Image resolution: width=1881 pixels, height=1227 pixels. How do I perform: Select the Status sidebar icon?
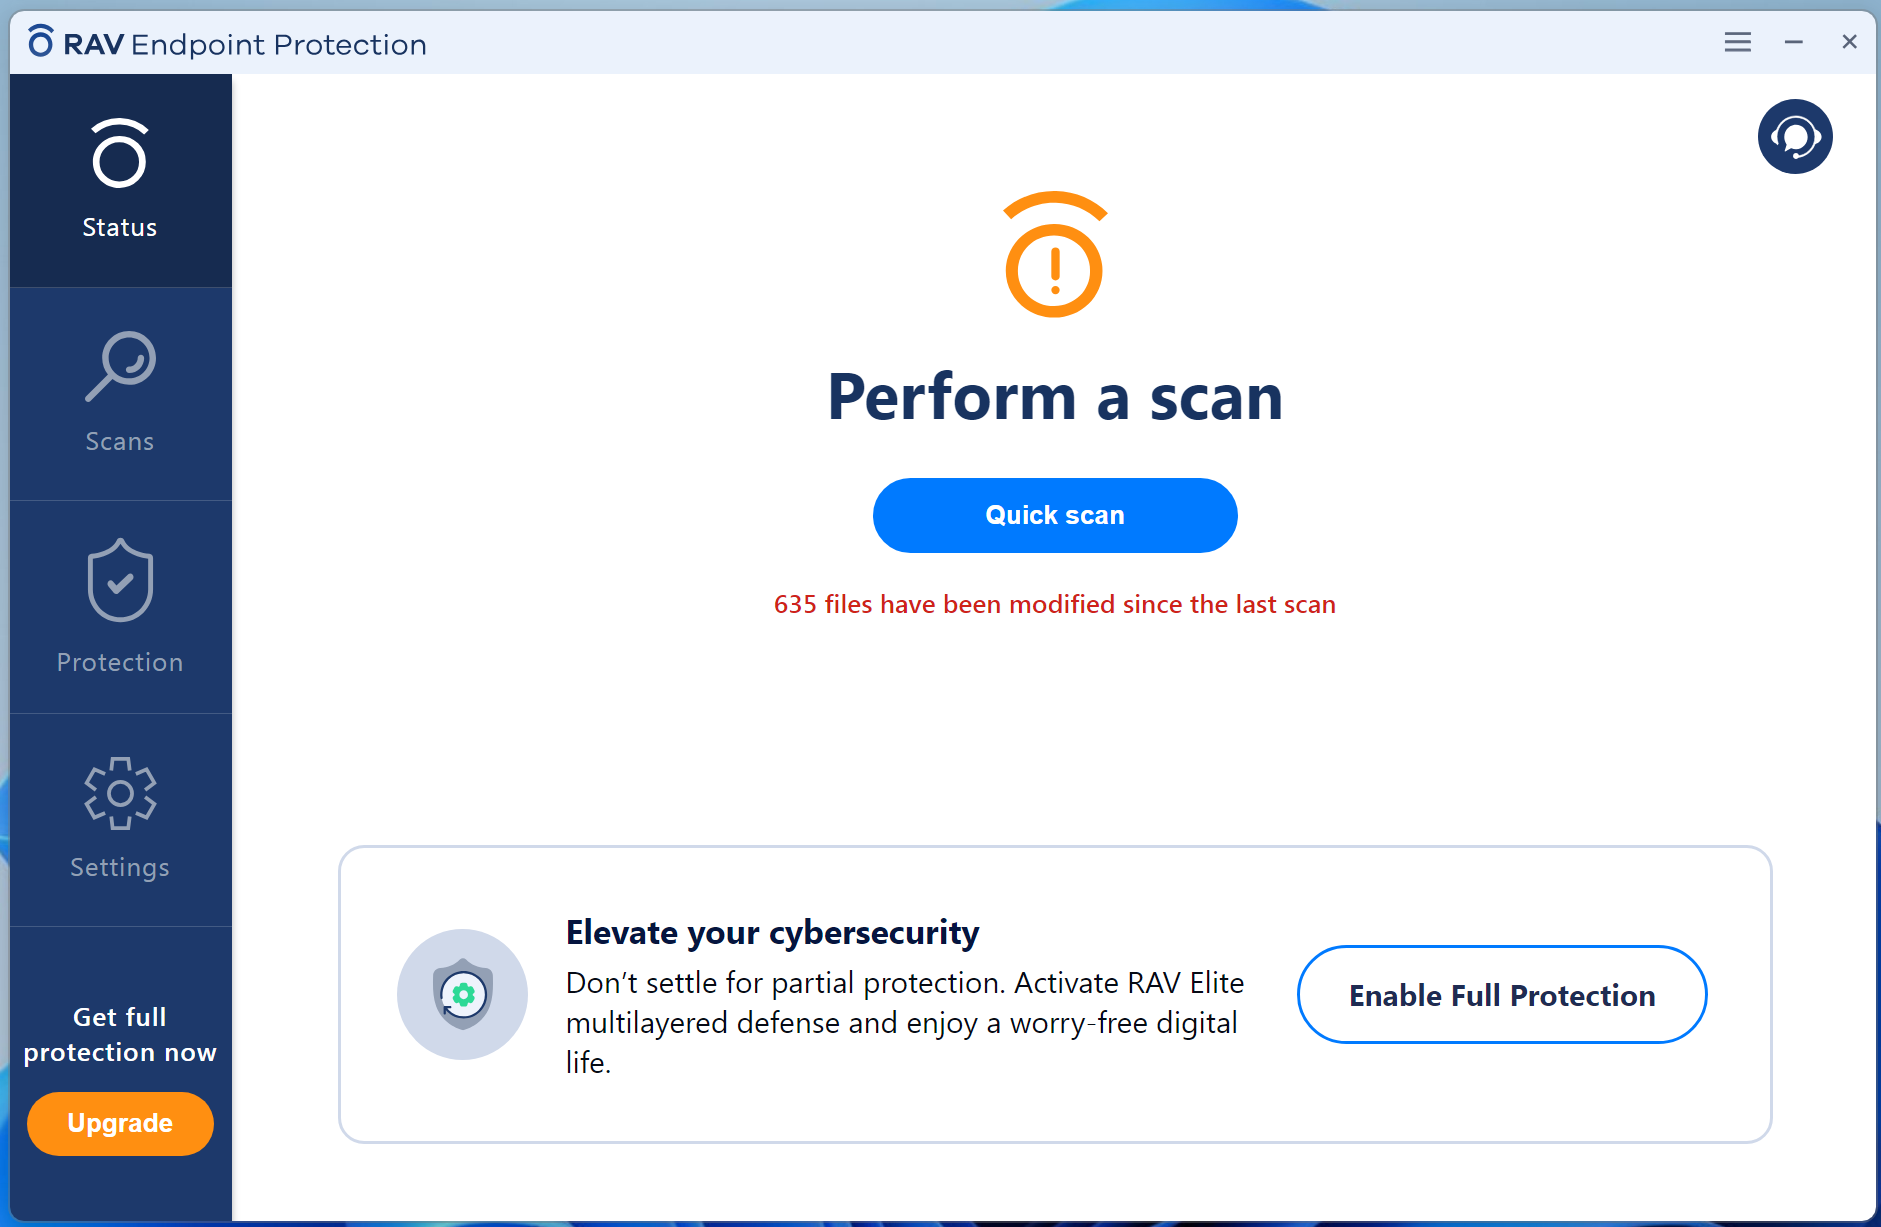[119, 155]
